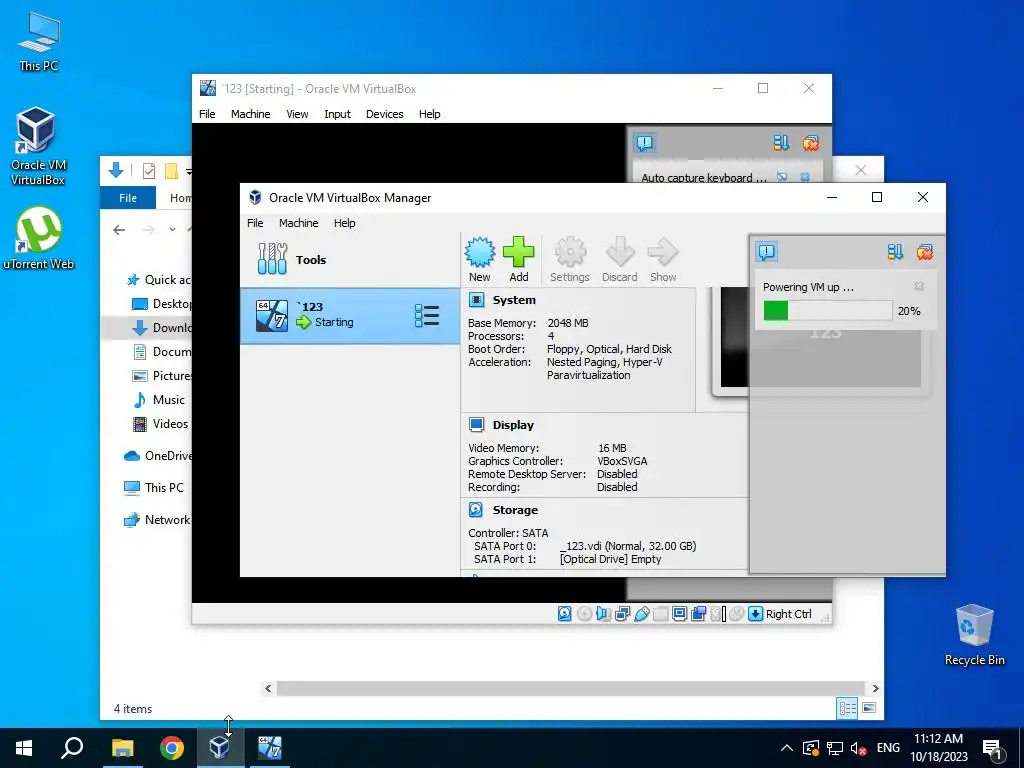Show hidden system tray icons

click(x=787, y=748)
